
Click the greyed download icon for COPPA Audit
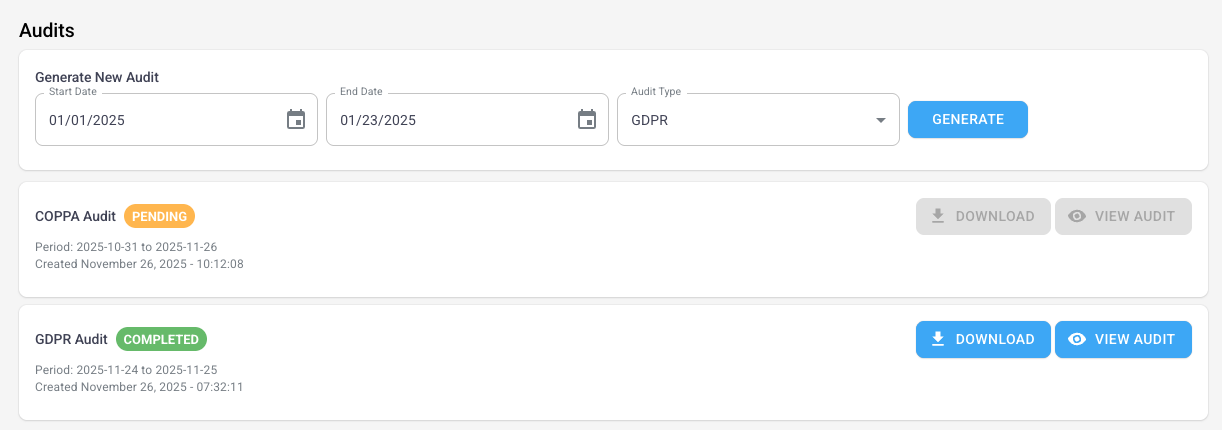pos(938,216)
